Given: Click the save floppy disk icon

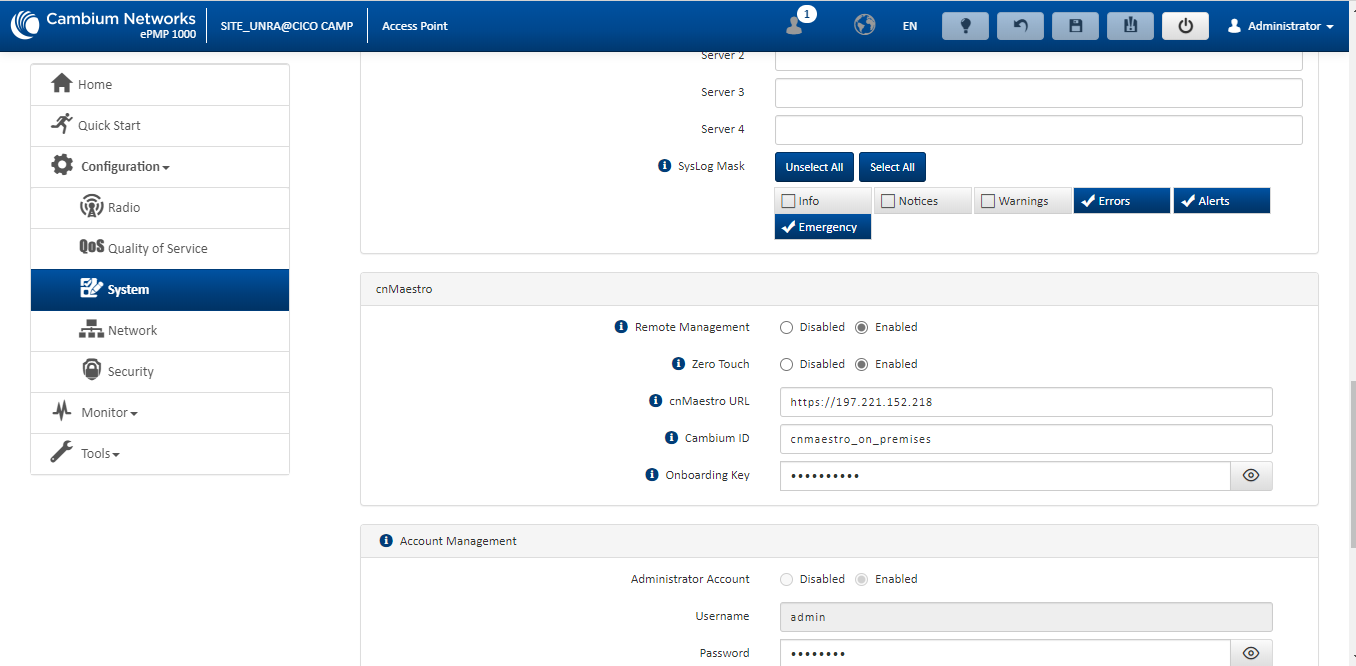Looking at the screenshot, I should [x=1076, y=26].
